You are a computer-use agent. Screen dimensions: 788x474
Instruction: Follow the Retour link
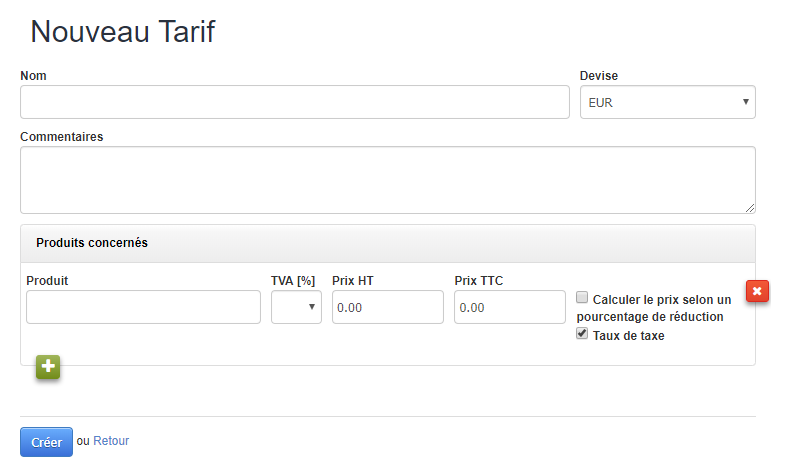tap(111, 441)
